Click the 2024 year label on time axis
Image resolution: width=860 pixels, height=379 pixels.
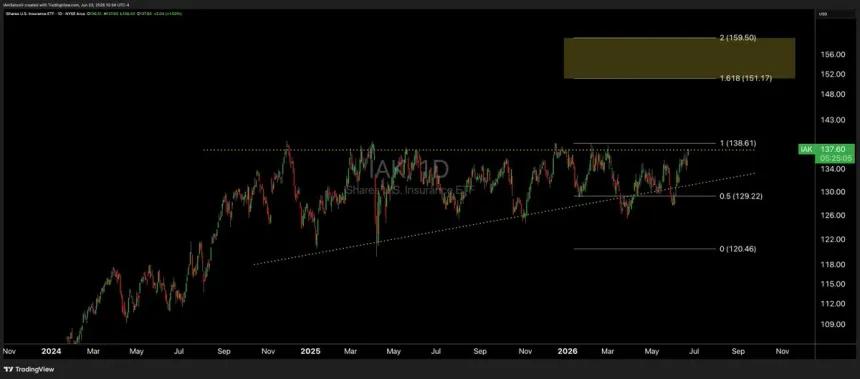point(52,350)
